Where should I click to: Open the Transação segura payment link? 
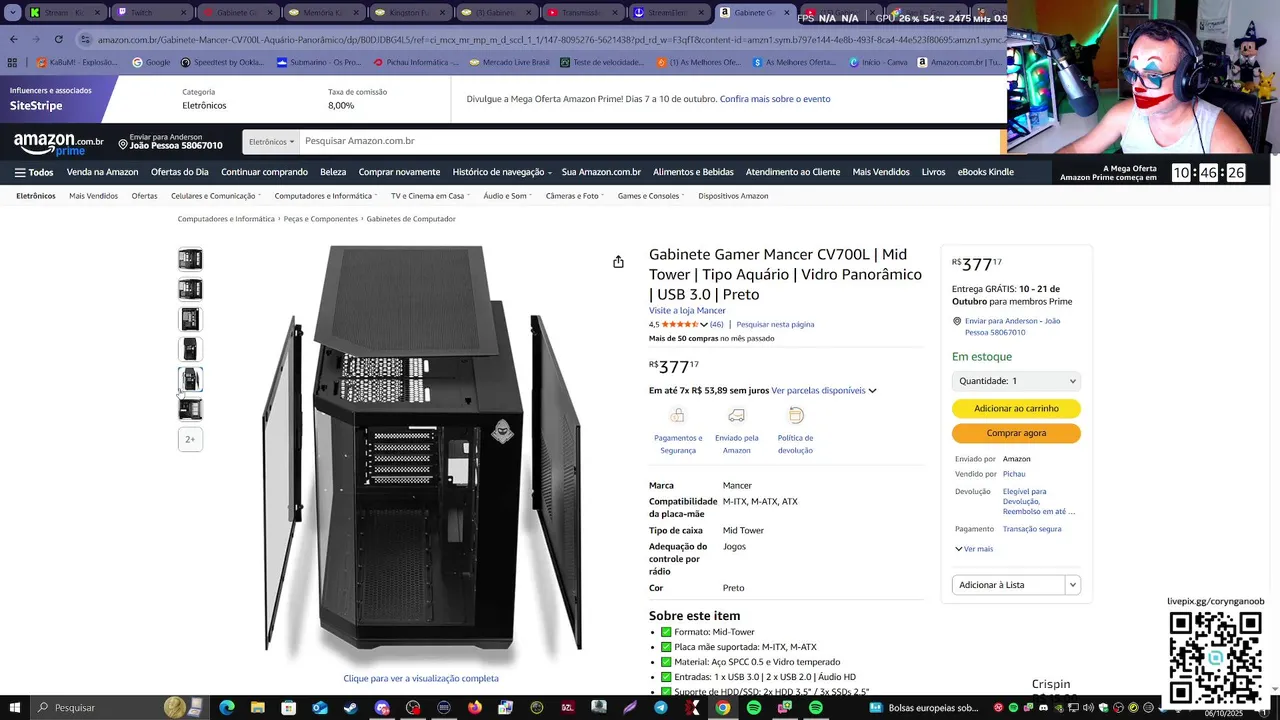(1032, 529)
